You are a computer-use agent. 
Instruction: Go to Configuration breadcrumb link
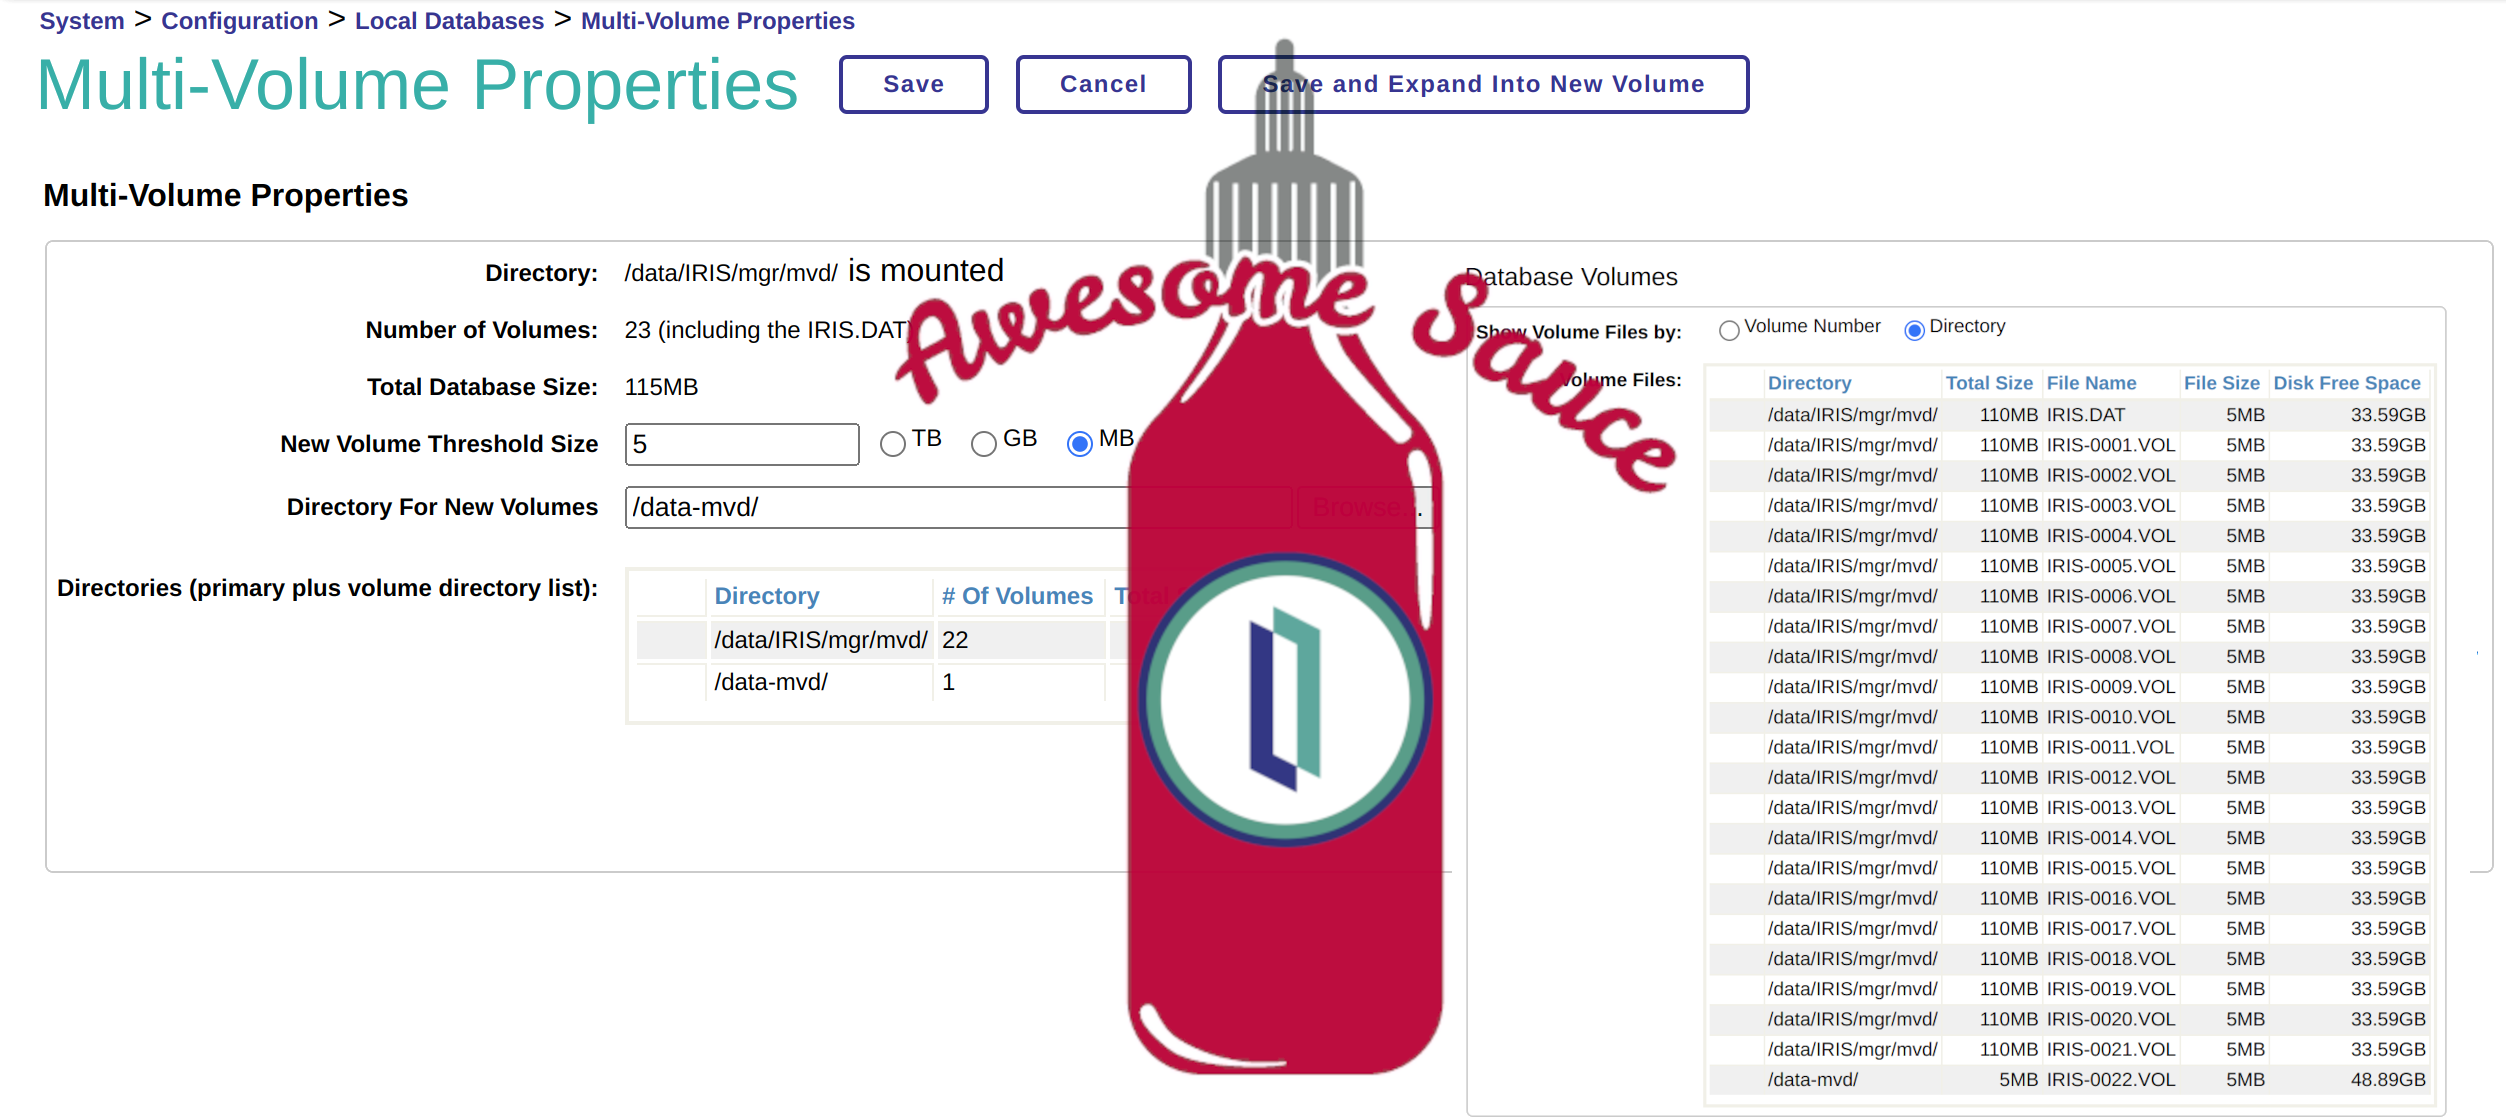click(x=239, y=21)
